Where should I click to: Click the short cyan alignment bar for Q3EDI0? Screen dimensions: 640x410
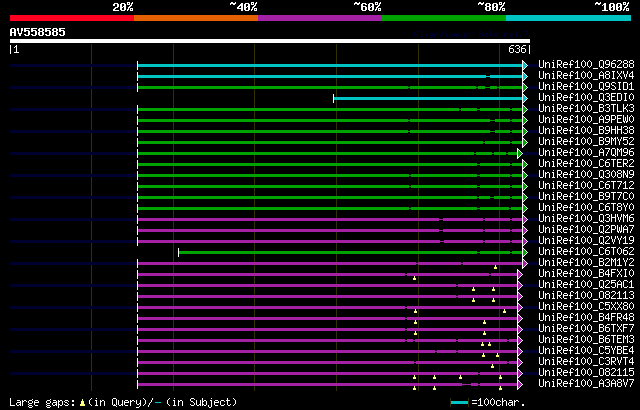pyautogui.click(x=428, y=98)
